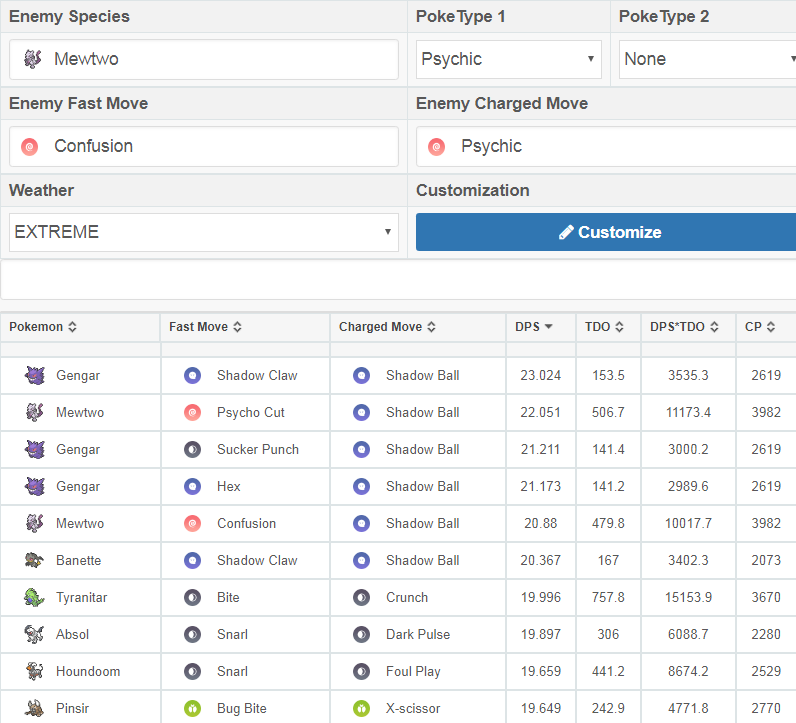Sort table by Fast Move column
Image resolution: width=796 pixels, height=723 pixels.
(x=205, y=327)
